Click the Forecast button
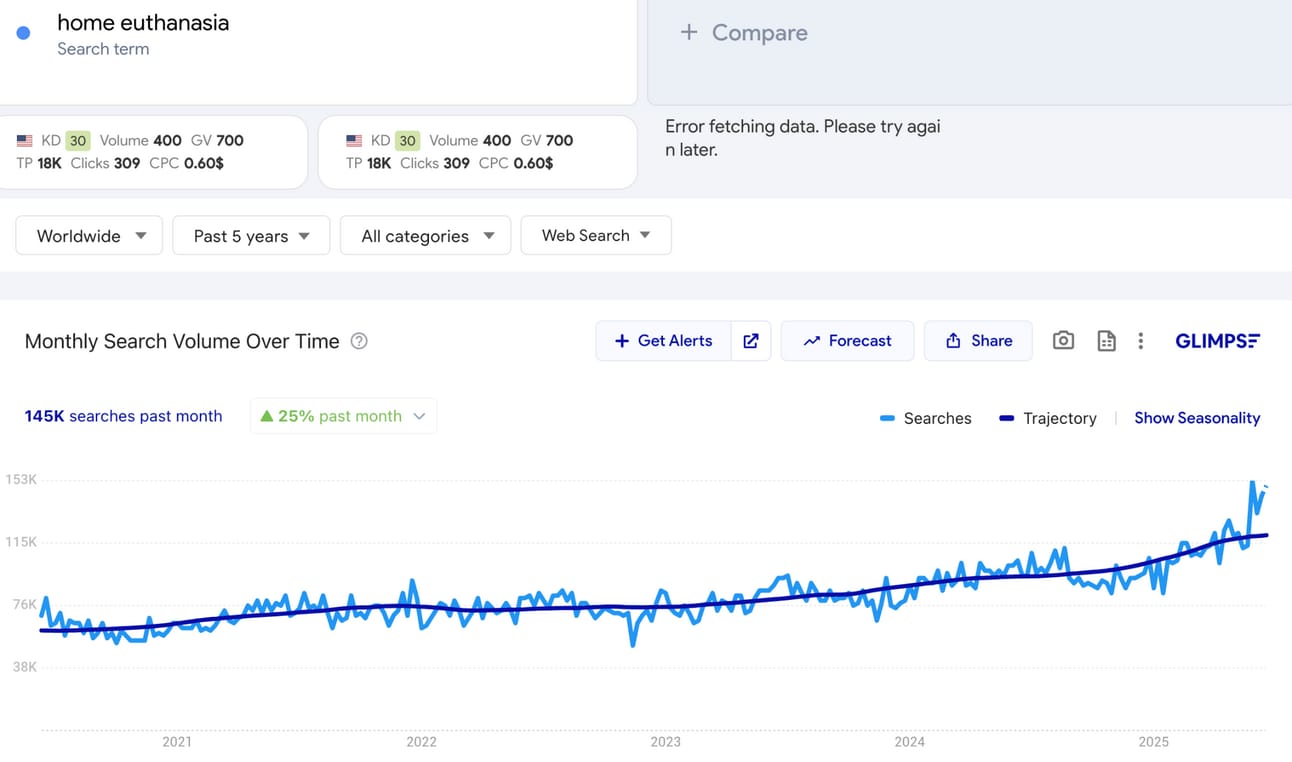 pos(847,341)
